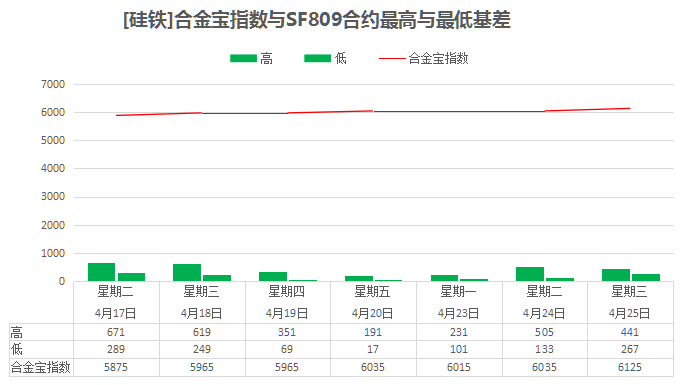This screenshot has height=385, width=682.
Task: Select the red 合金宝指数 legend line
Action: [x=392, y=58]
